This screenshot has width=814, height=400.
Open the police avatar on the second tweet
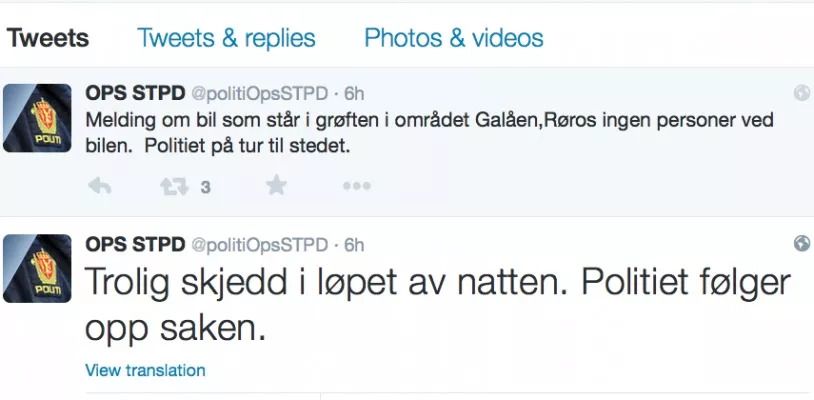pos(38,268)
